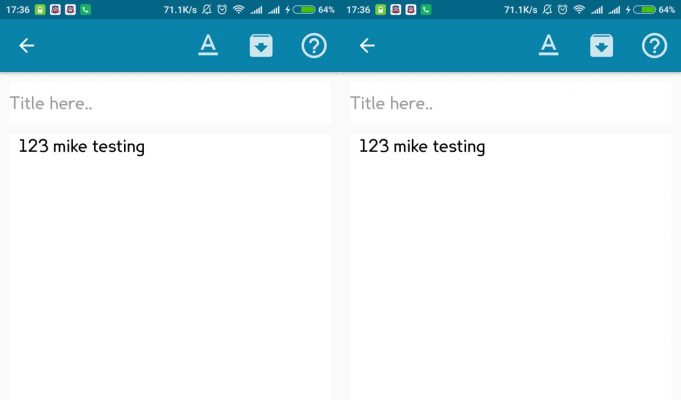Tap the empty body area of right note
Viewport: 681px width, 400px height.
point(510,278)
